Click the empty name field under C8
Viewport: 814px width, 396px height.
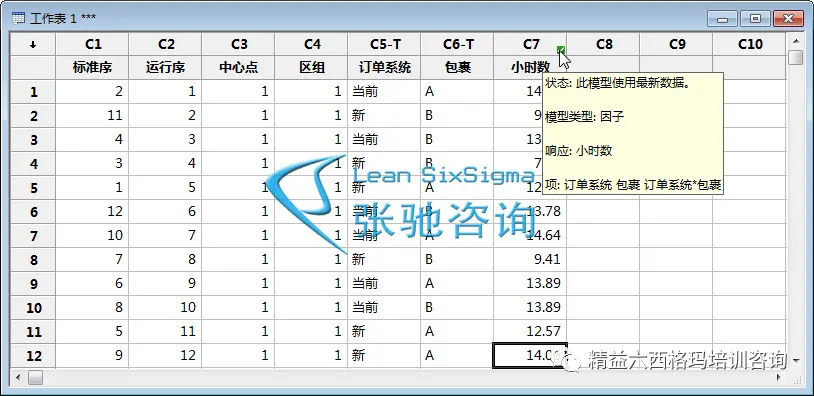604,67
